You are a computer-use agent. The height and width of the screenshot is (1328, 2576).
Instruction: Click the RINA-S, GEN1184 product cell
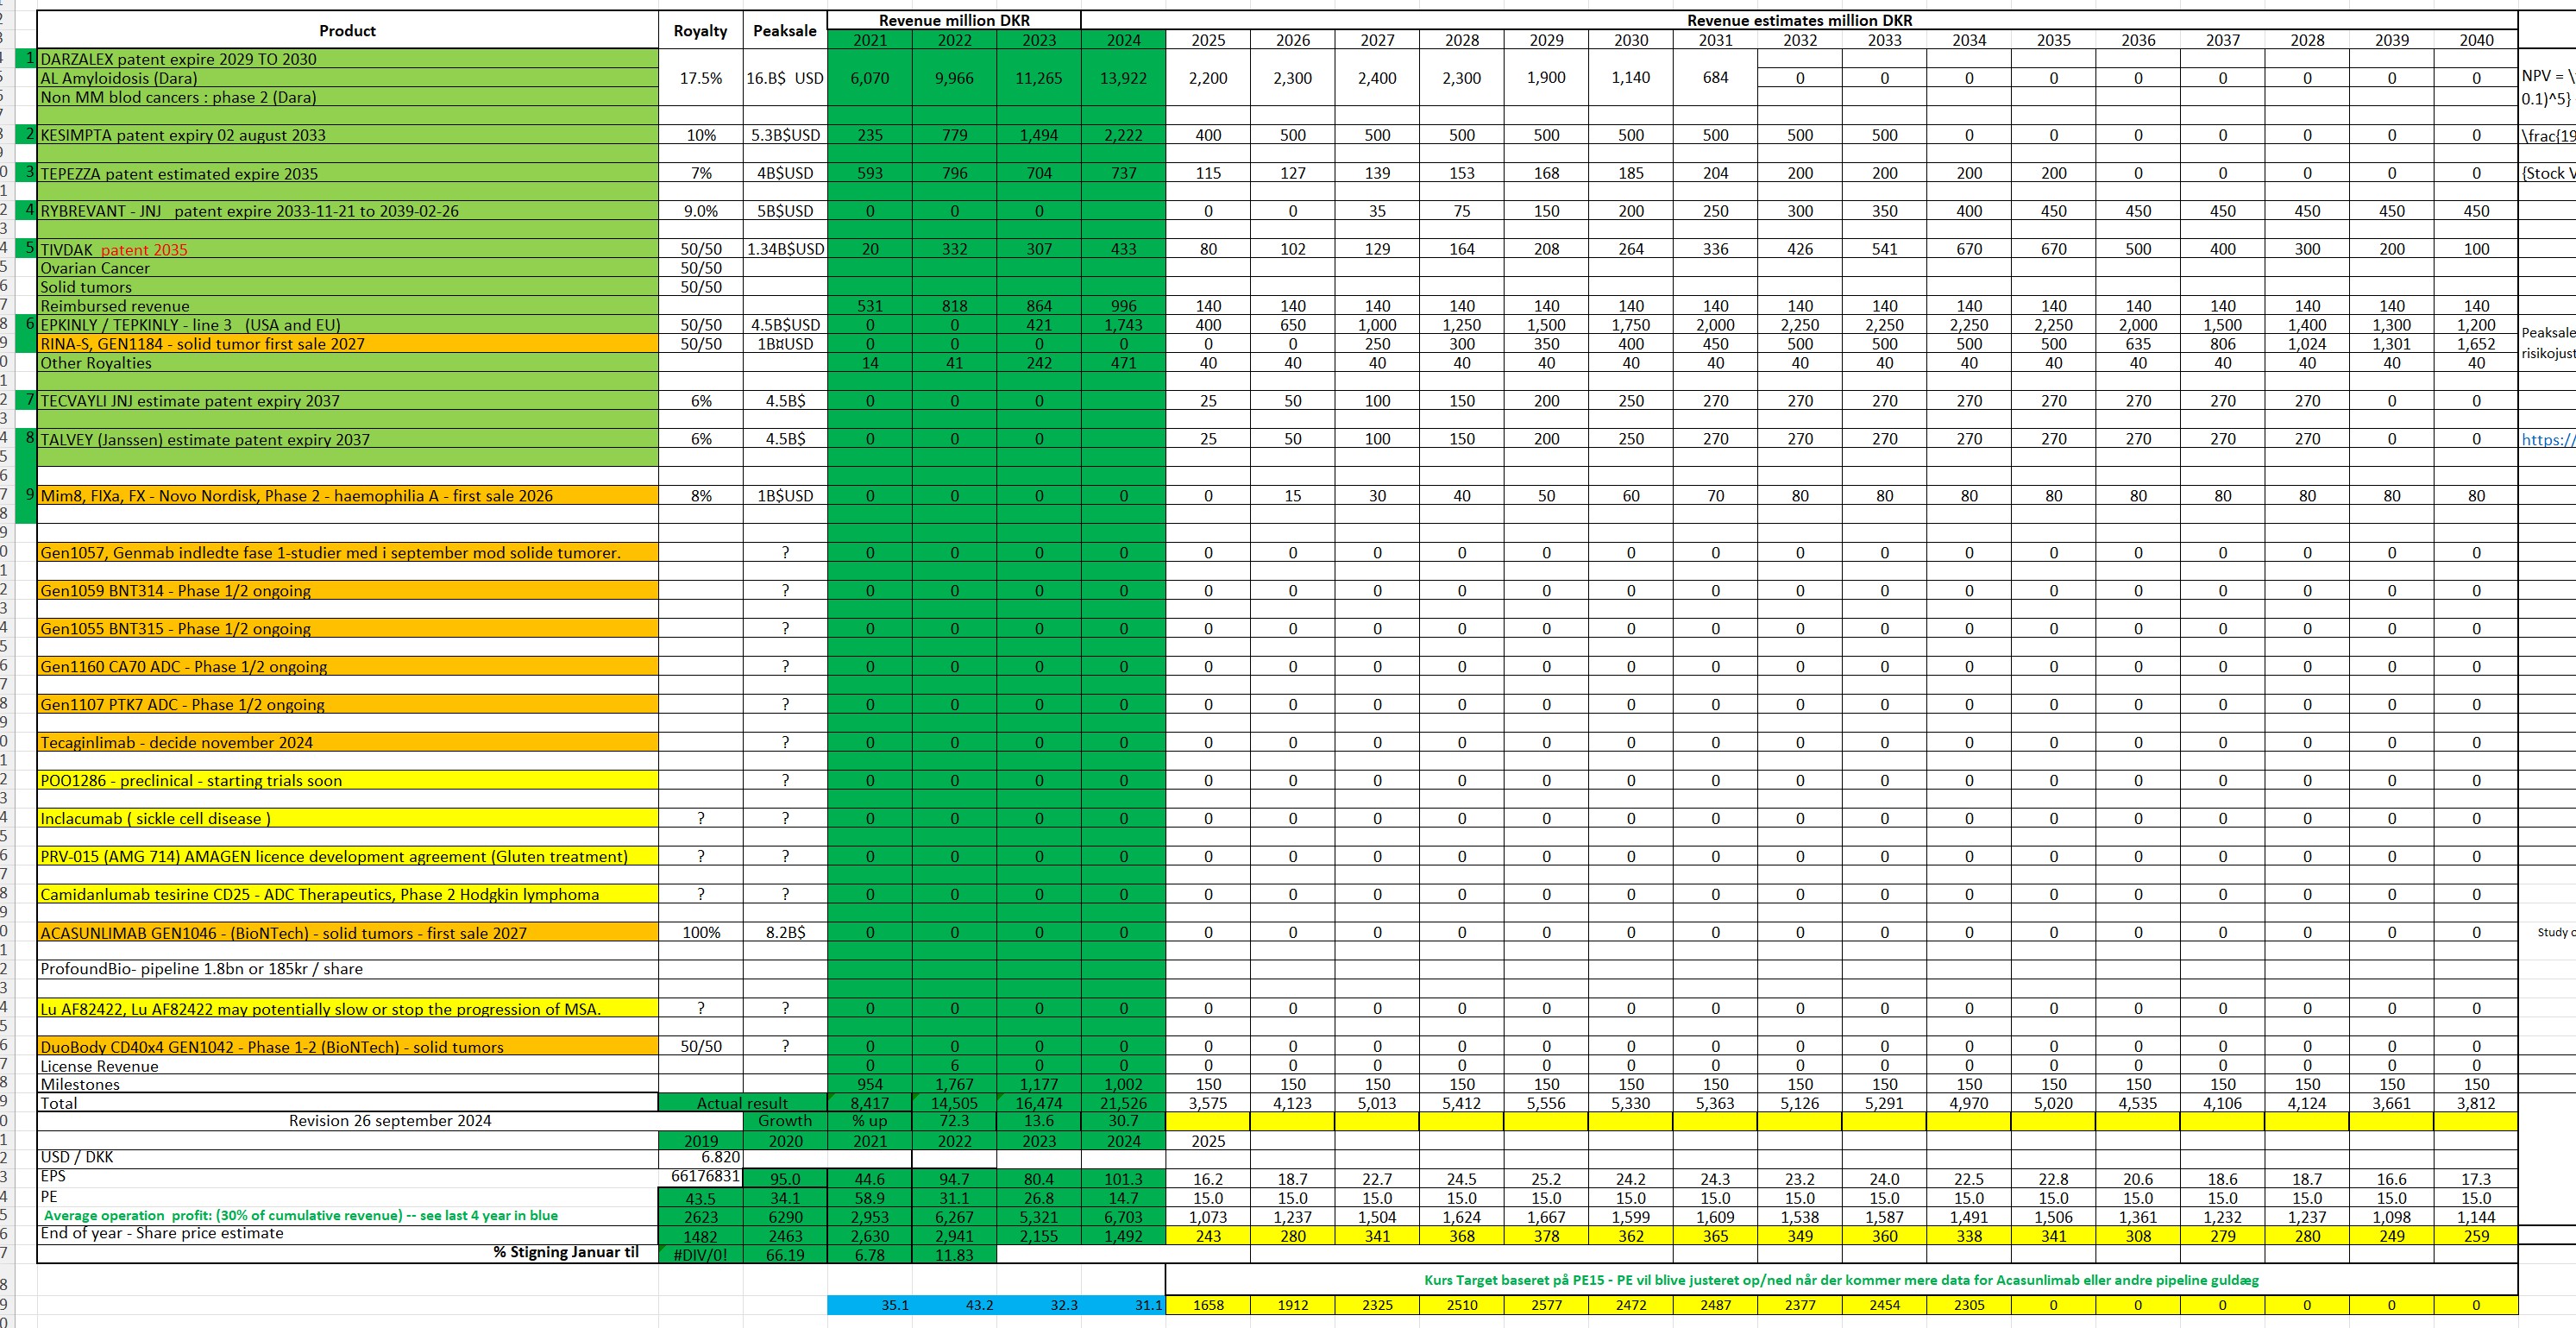pos(348,344)
